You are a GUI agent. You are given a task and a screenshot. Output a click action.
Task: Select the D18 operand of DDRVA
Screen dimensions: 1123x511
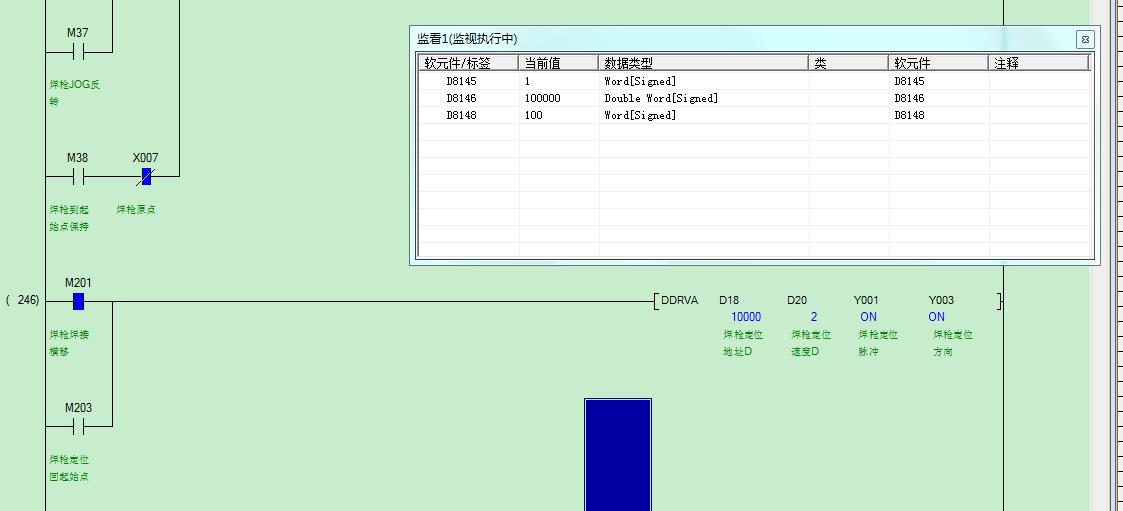pyautogui.click(x=729, y=301)
